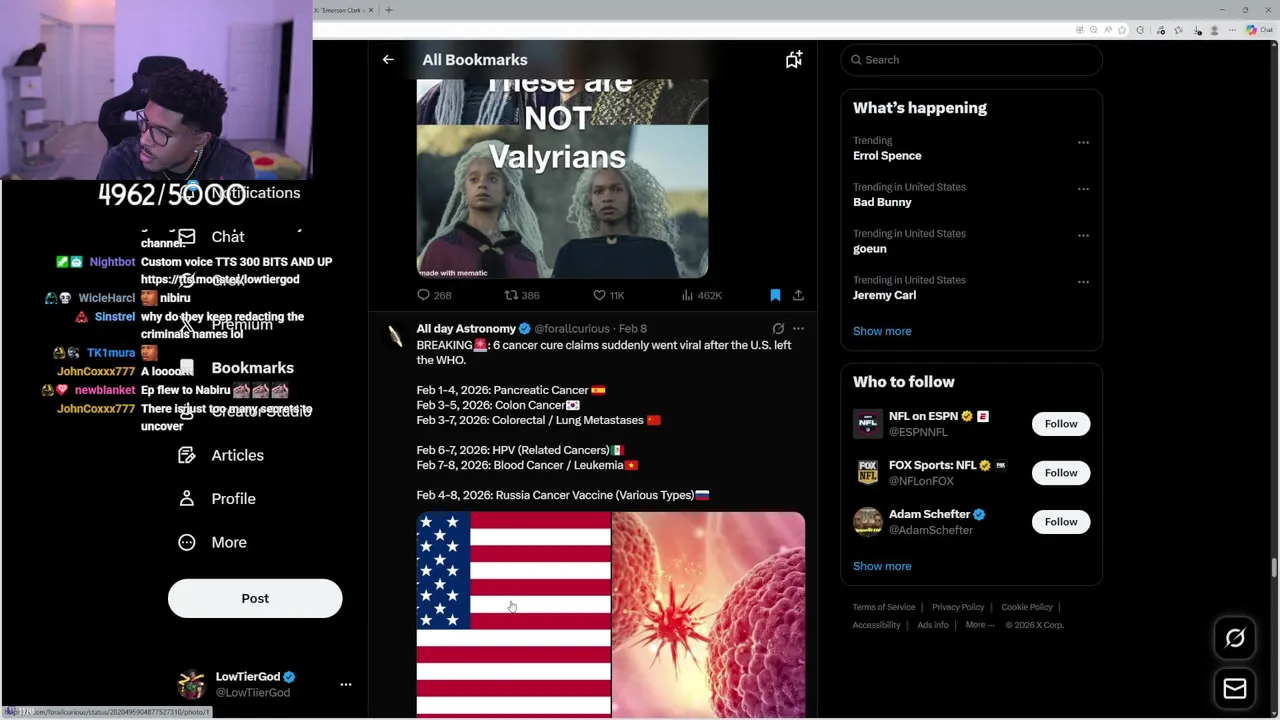Open browser zoom magnifier icon
Image resolution: width=1280 pixels, height=720 pixels.
(1093, 30)
